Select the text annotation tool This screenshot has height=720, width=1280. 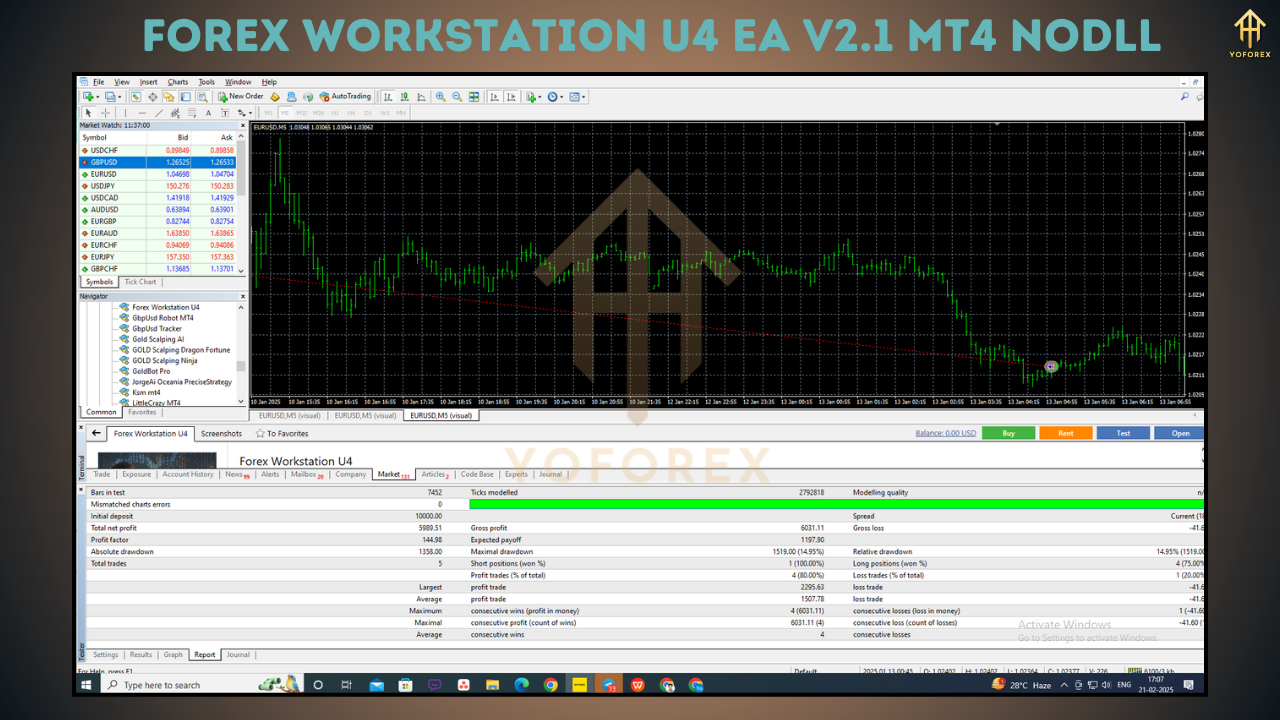209,112
